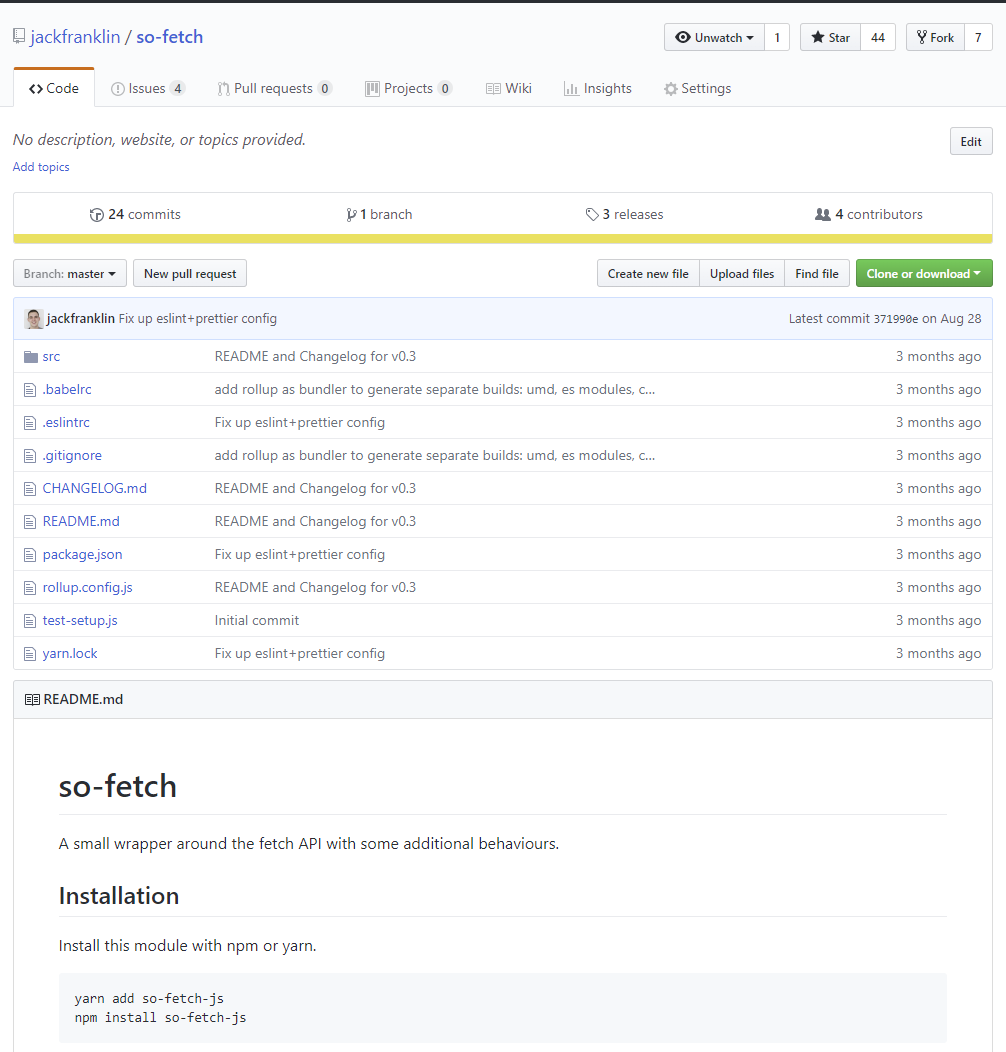Click the file icon beside README.md row
Image resolution: width=1006 pixels, height=1052 pixels.
click(30, 521)
